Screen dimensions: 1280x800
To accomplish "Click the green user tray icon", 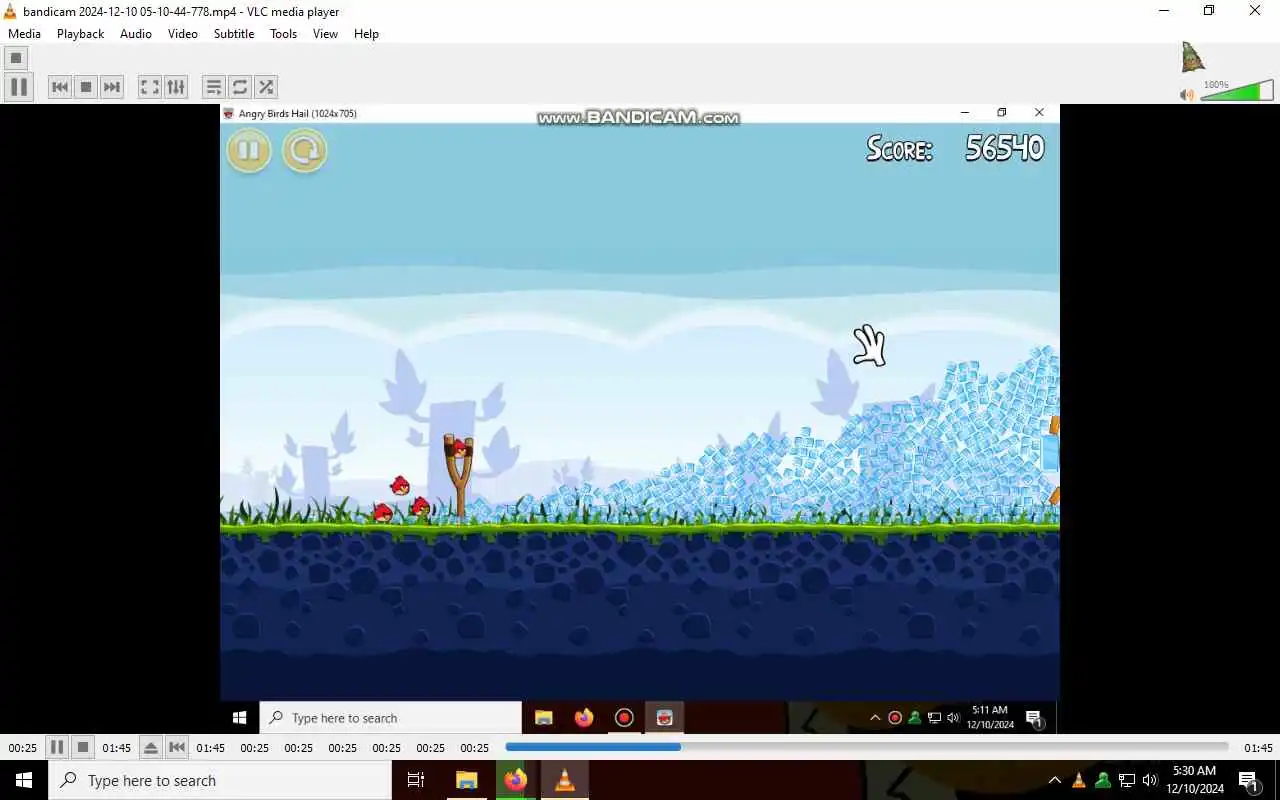I will coord(1102,780).
